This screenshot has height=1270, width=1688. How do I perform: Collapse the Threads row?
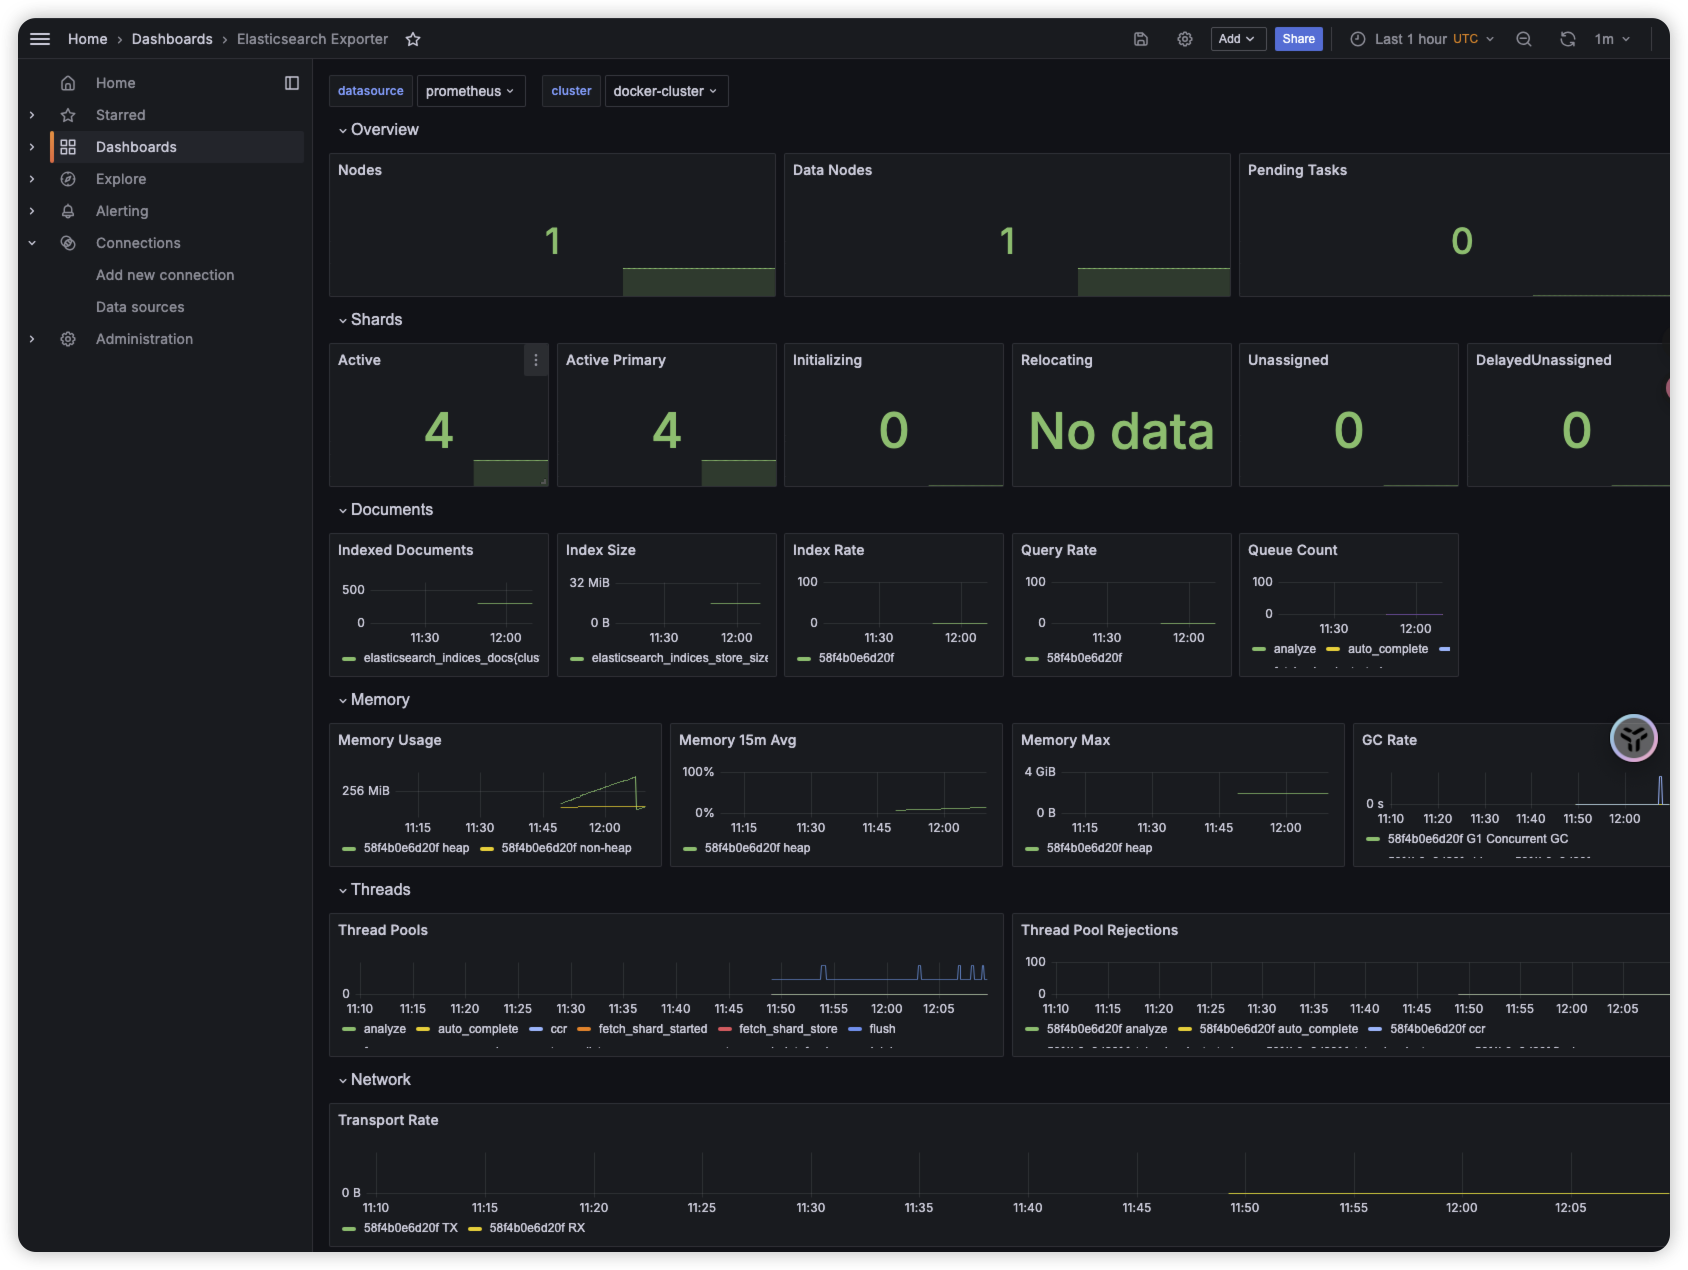coord(374,890)
